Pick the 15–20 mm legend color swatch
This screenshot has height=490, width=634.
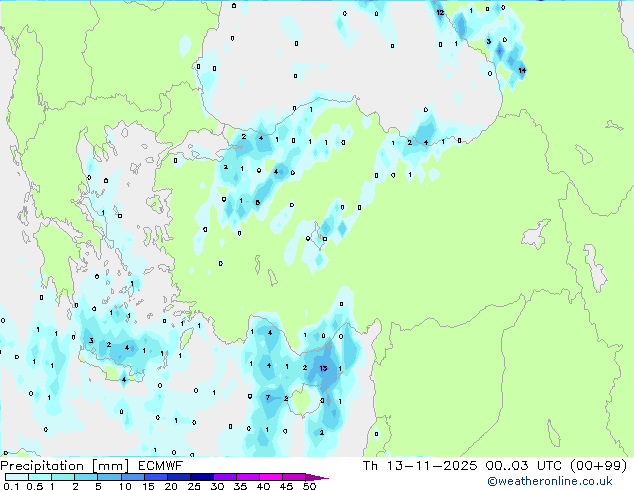tap(156, 477)
